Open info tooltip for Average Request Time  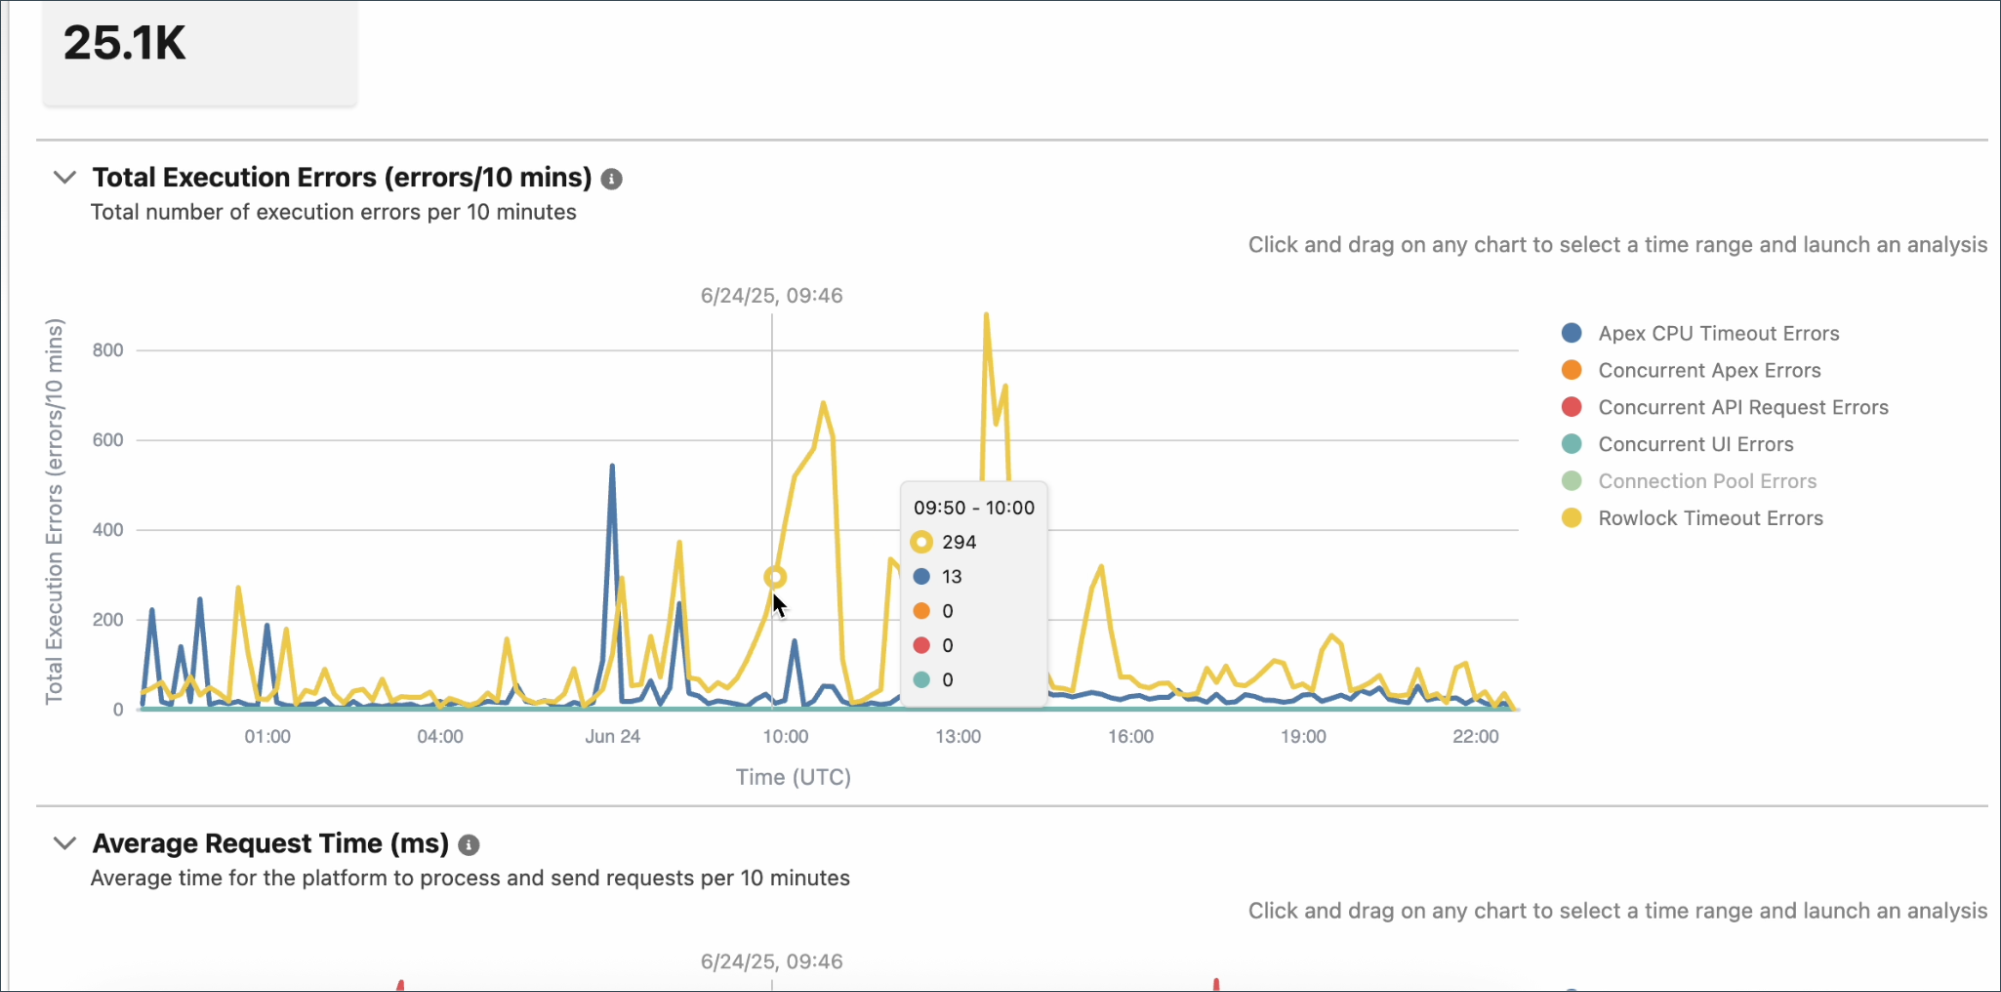click(469, 845)
